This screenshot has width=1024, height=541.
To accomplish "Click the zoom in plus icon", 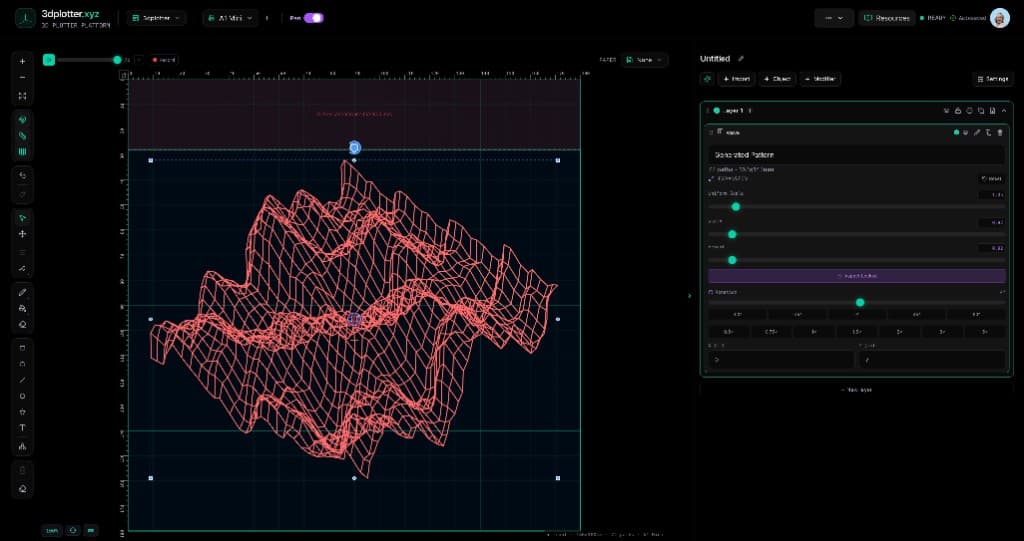I will pos(23,61).
